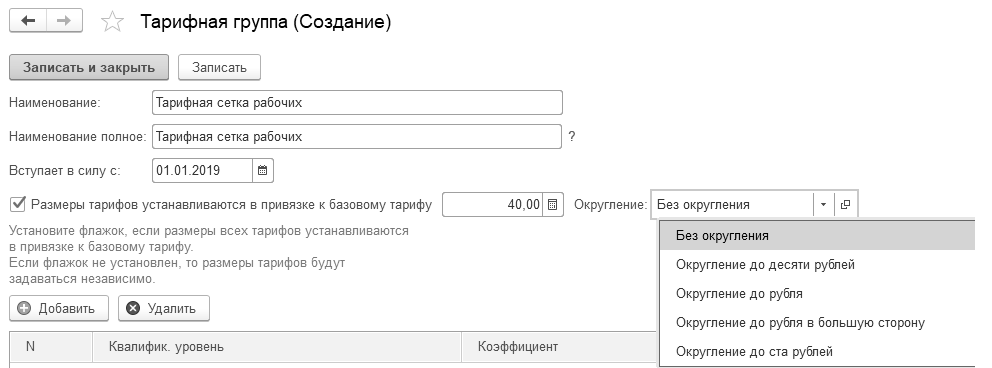Open the calendar picker for effective date
Screen dimensions: 992x368
click(x=263, y=171)
